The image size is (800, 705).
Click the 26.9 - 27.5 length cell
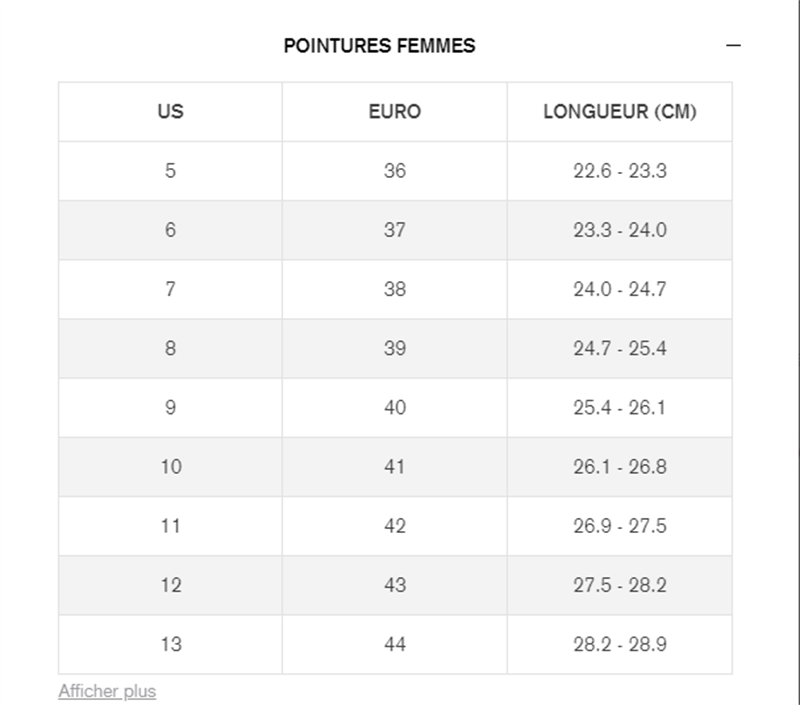pos(620,526)
